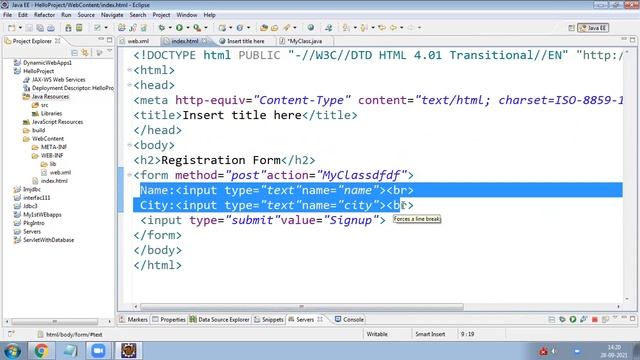The image size is (640, 360).
Task: Open the Refactor menu
Action: pyautogui.click(x=44, y=15)
